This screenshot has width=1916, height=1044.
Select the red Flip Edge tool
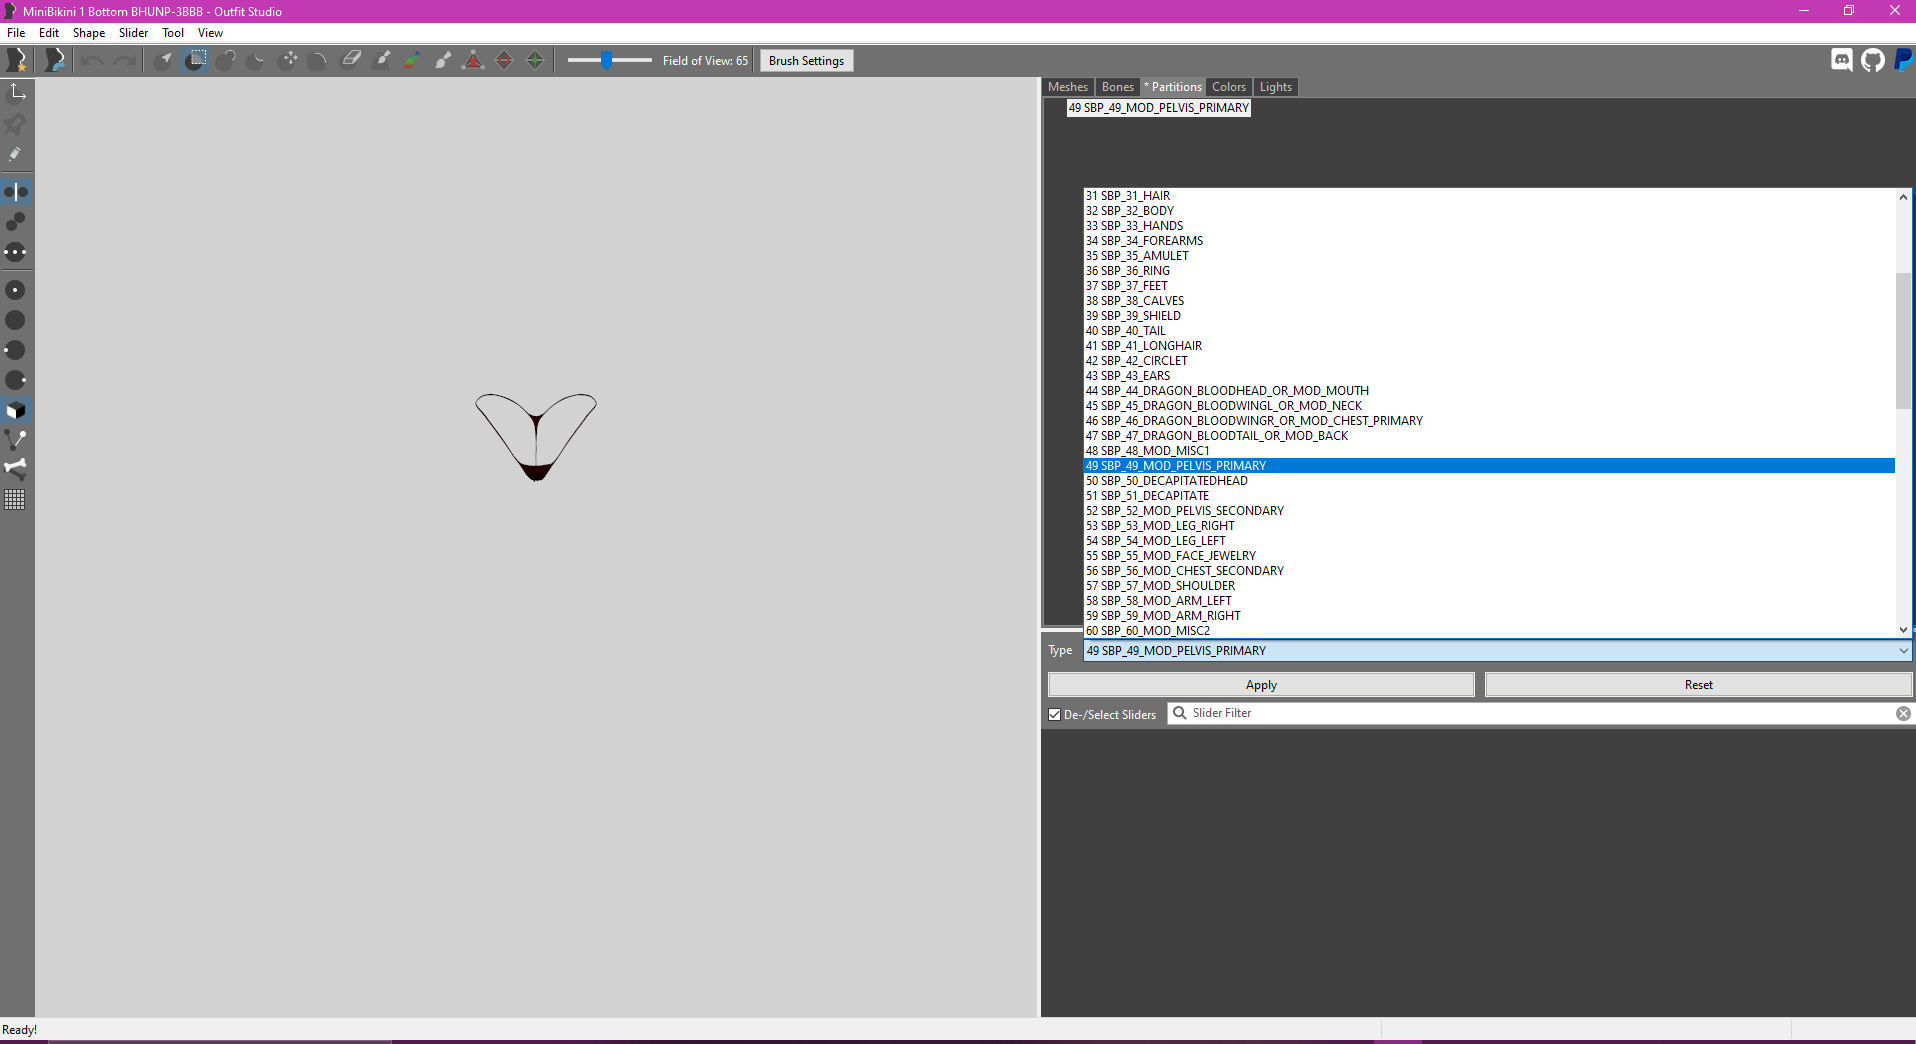click(504, 60)
